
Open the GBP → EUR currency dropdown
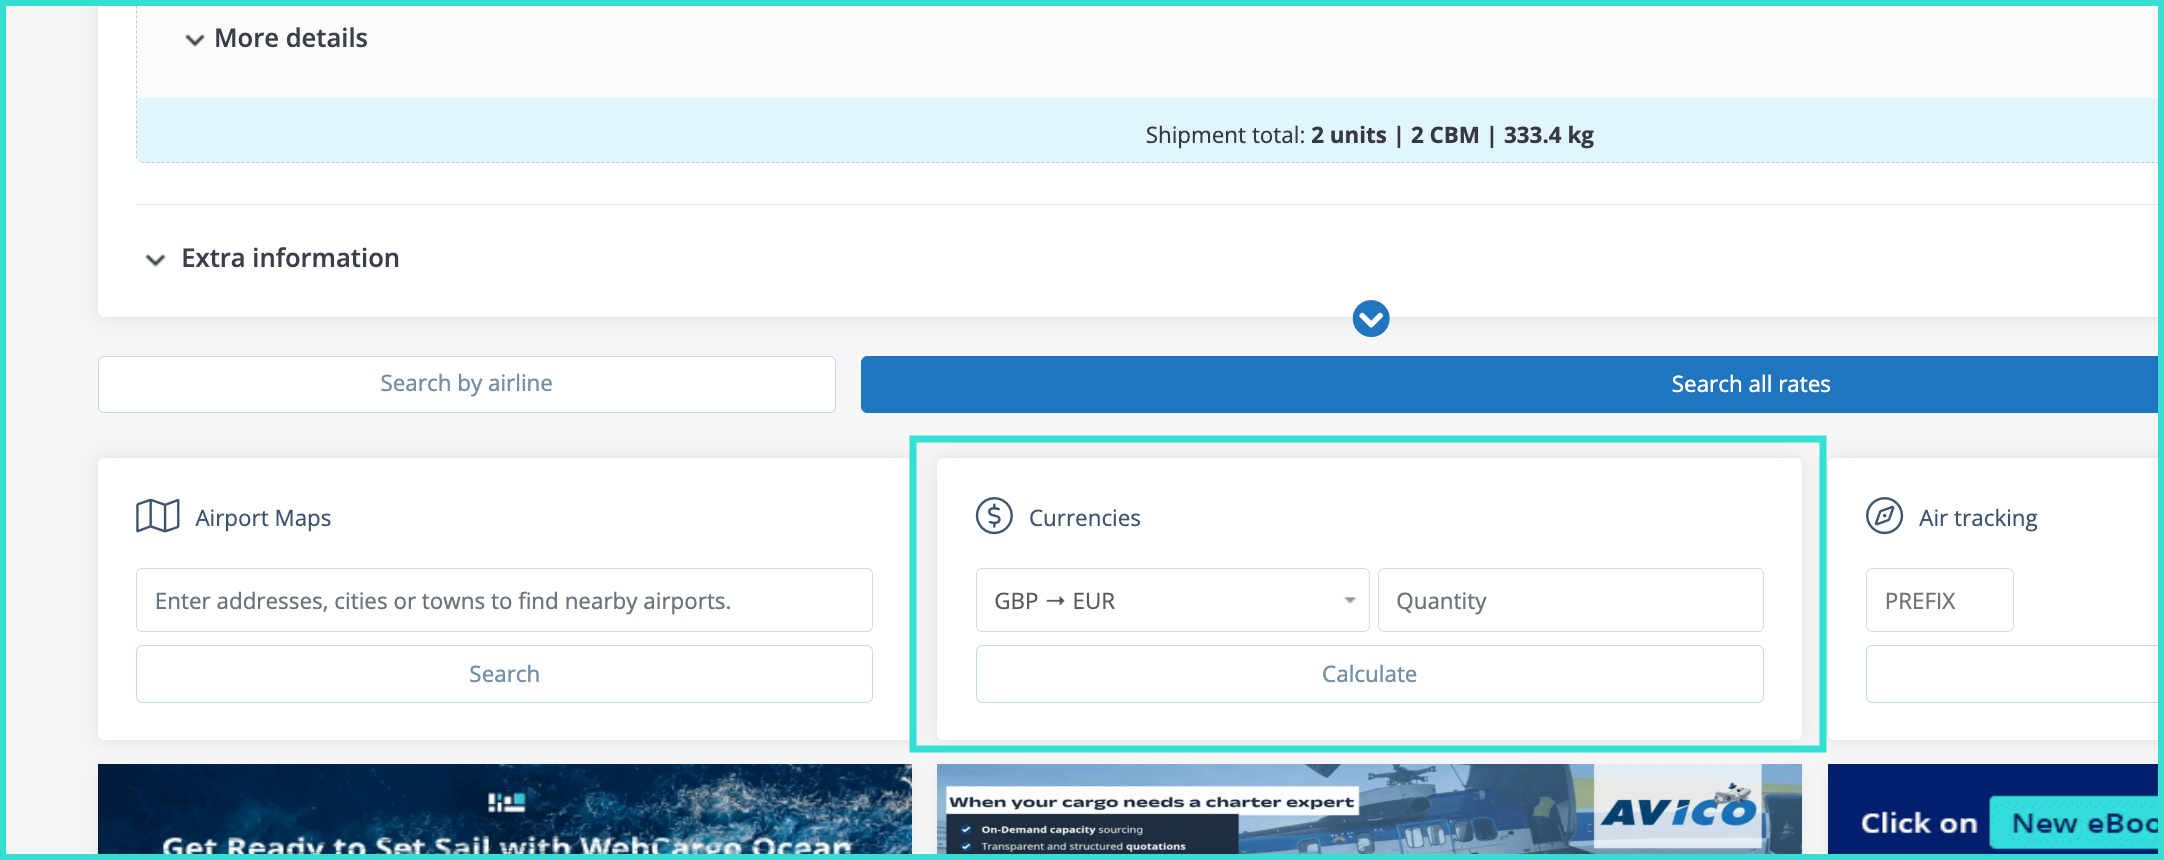point(1171,600)
